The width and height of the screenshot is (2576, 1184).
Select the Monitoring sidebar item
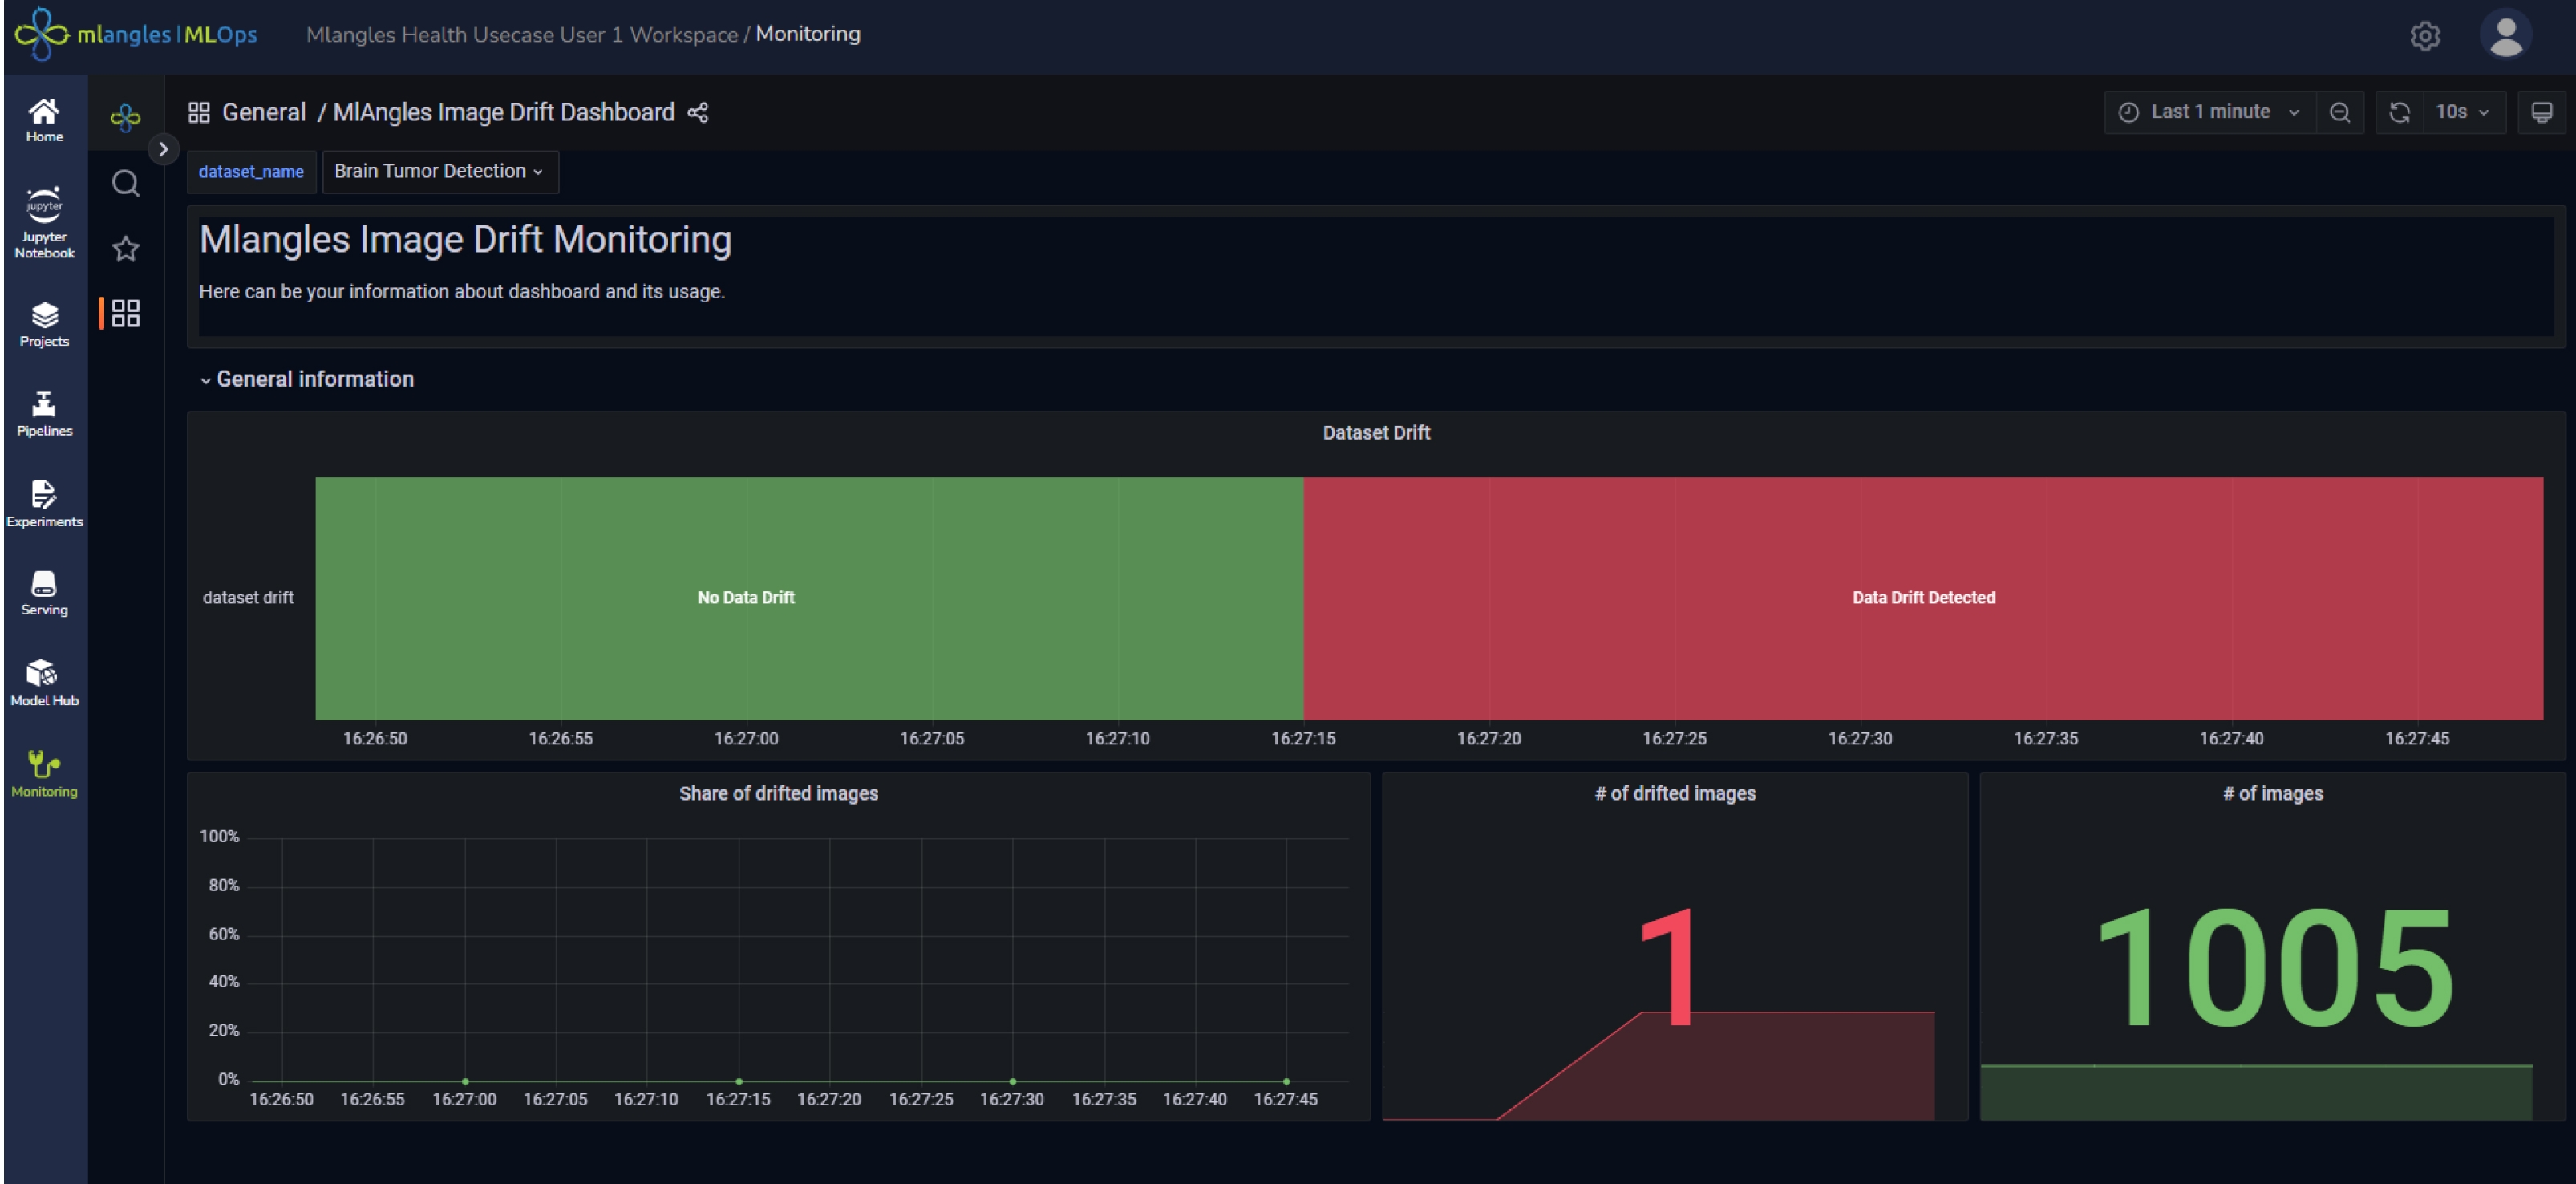point(44,774)
